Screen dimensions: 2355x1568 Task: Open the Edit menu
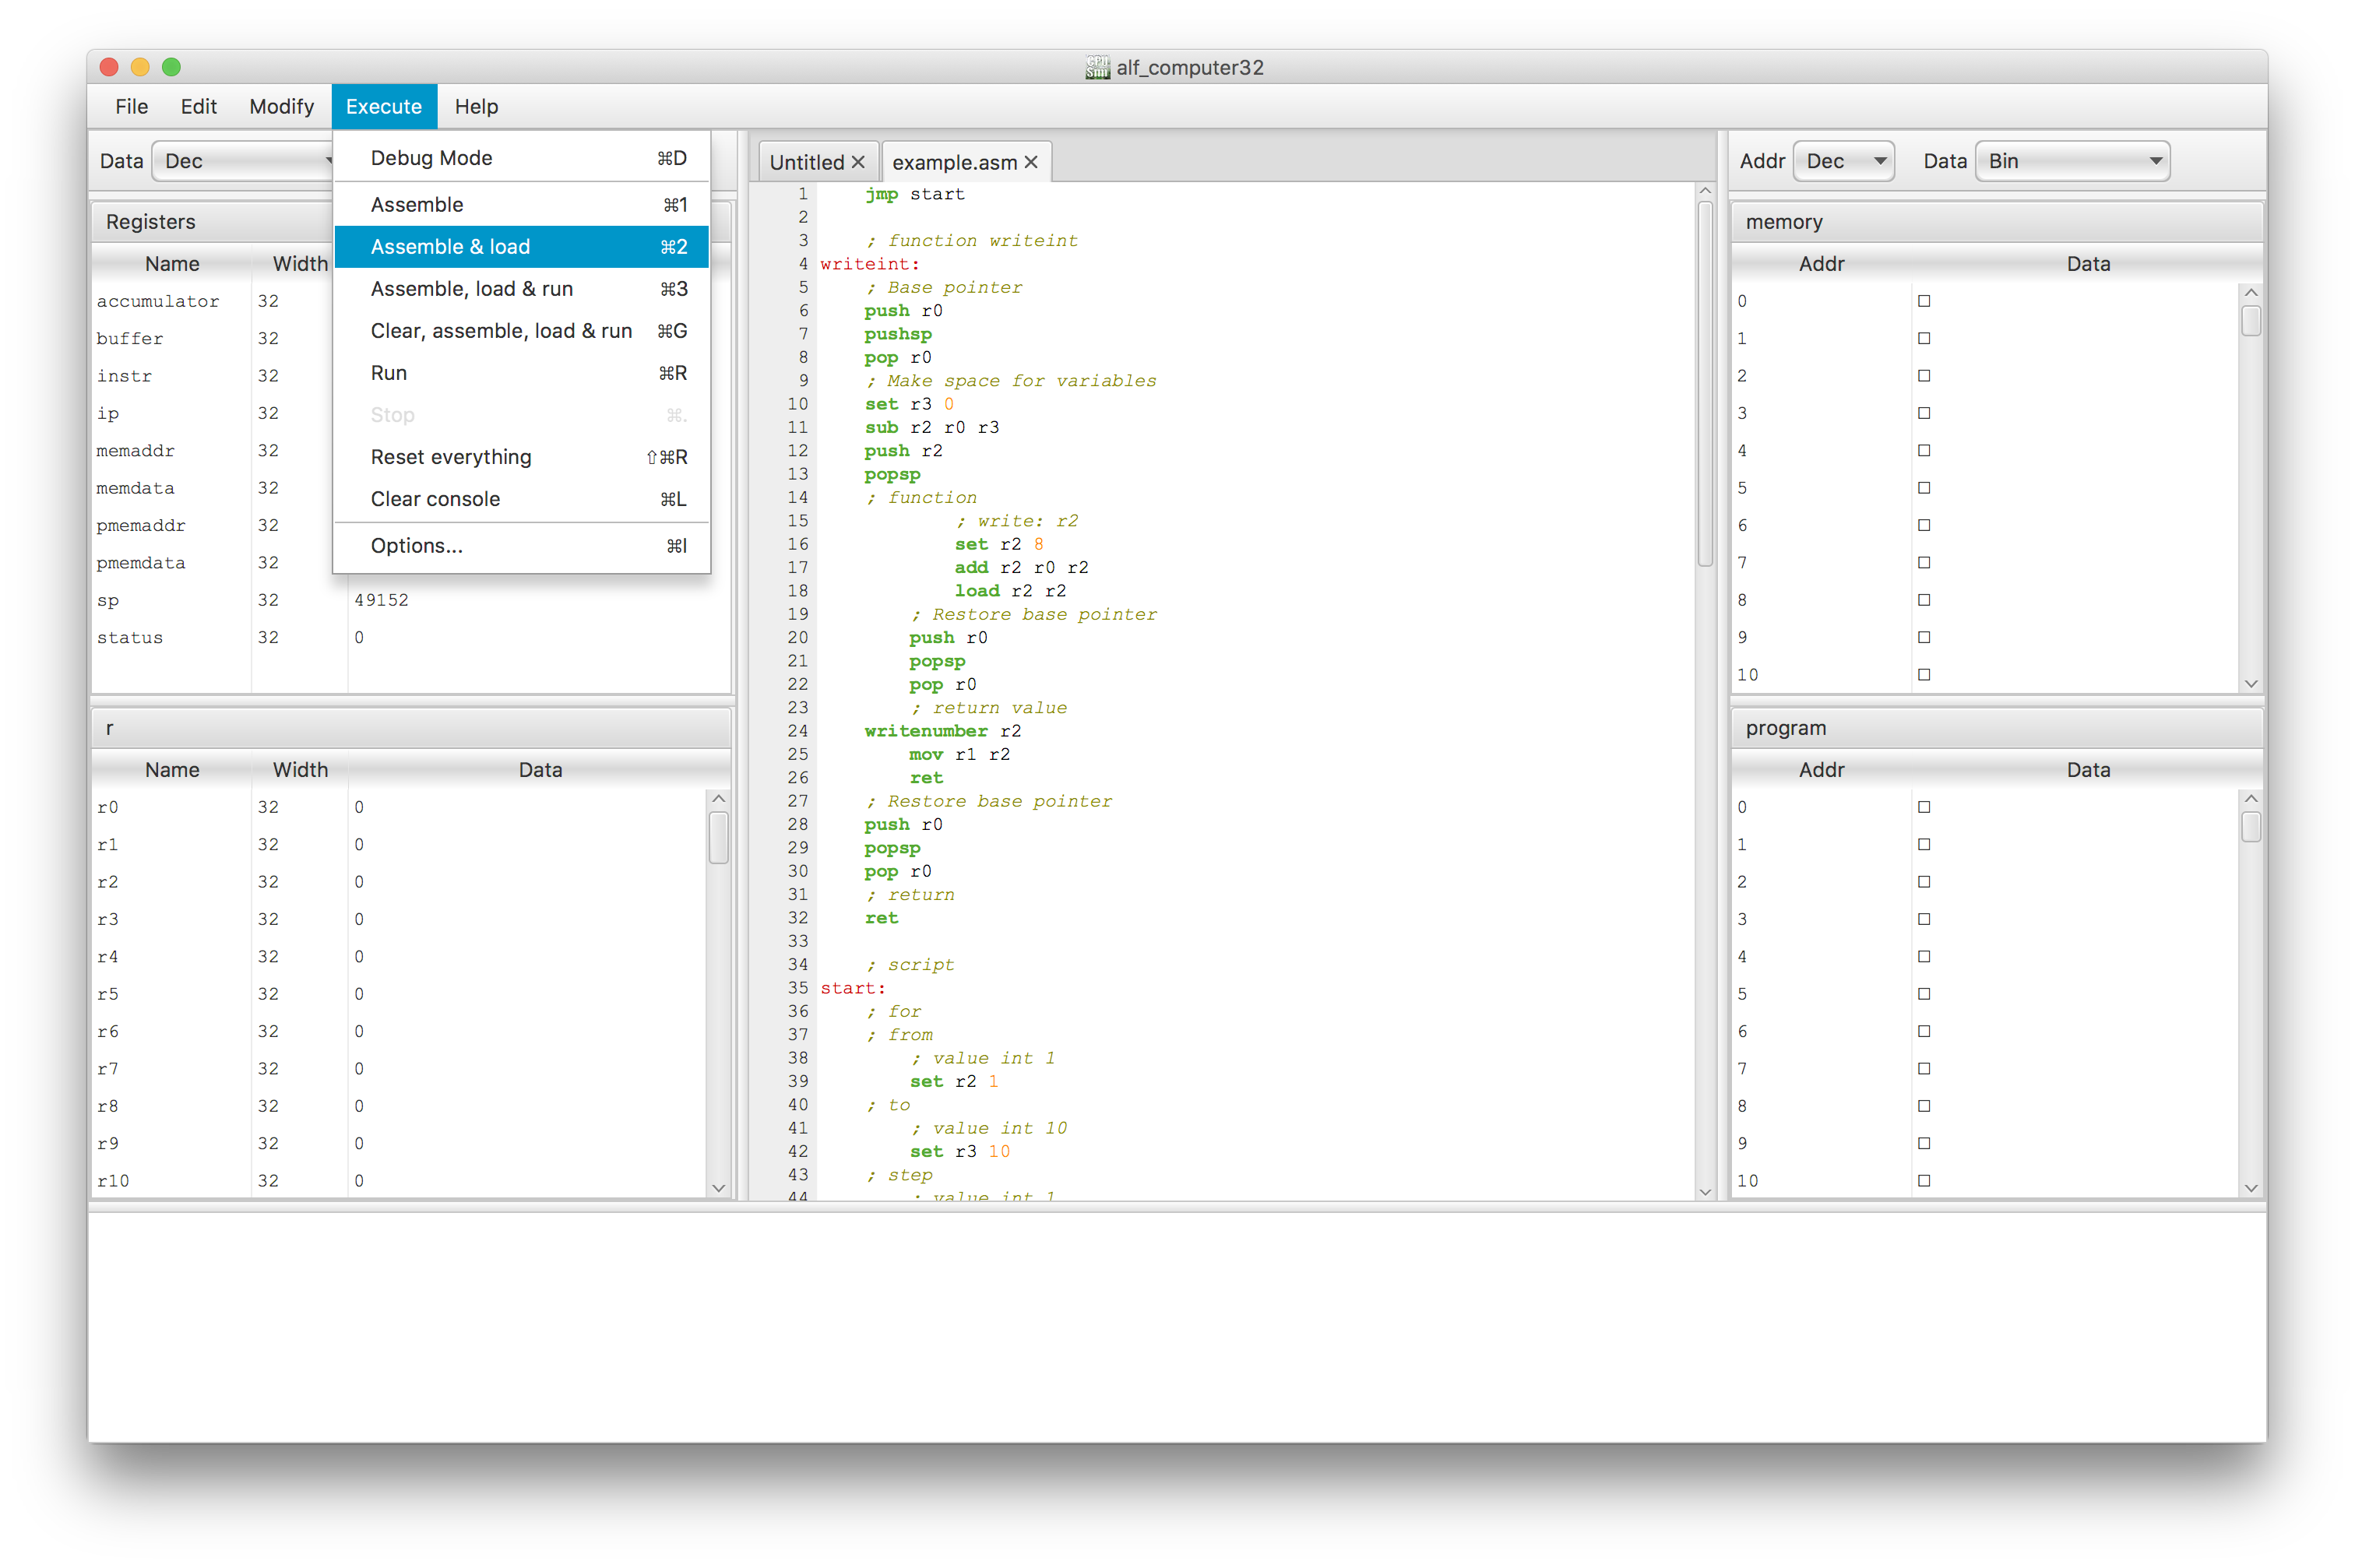click(x=198, y=106)
